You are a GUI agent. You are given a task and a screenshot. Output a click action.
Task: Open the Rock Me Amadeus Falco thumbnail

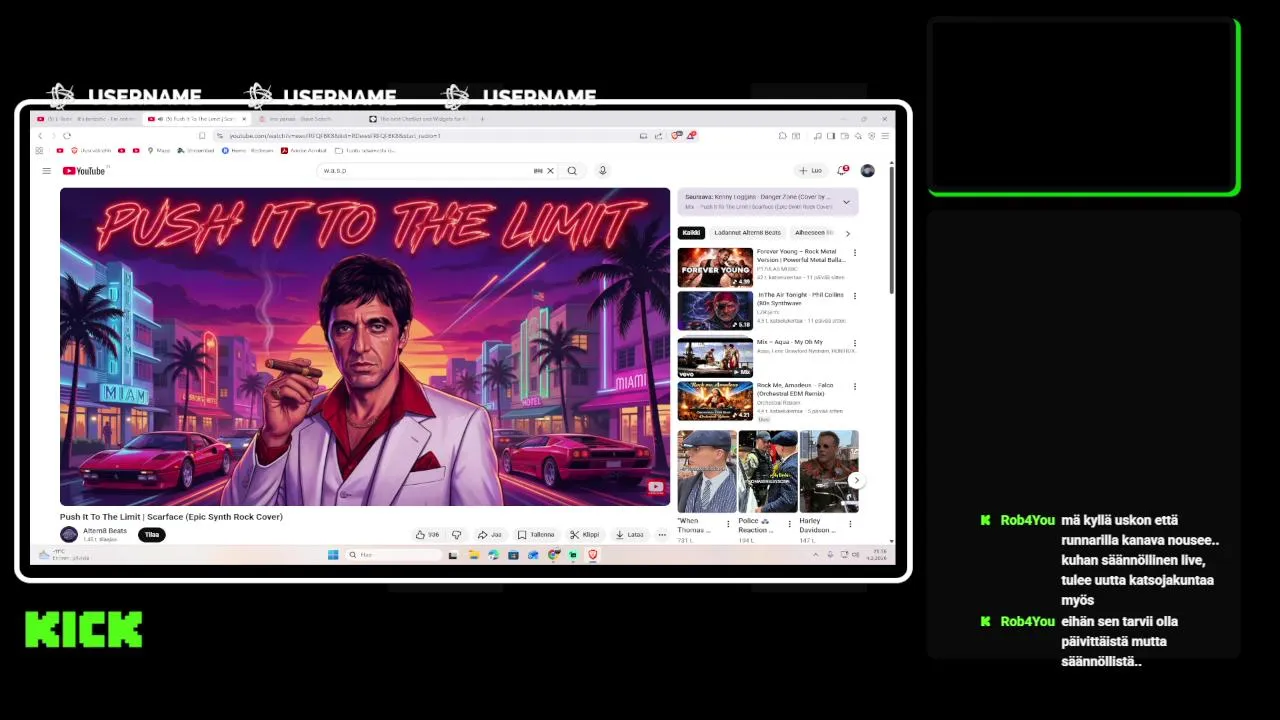click(x=715, y=401)
